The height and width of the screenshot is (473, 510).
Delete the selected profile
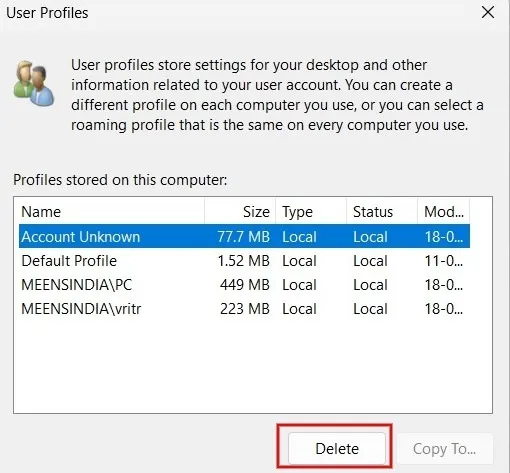[337, 448]
